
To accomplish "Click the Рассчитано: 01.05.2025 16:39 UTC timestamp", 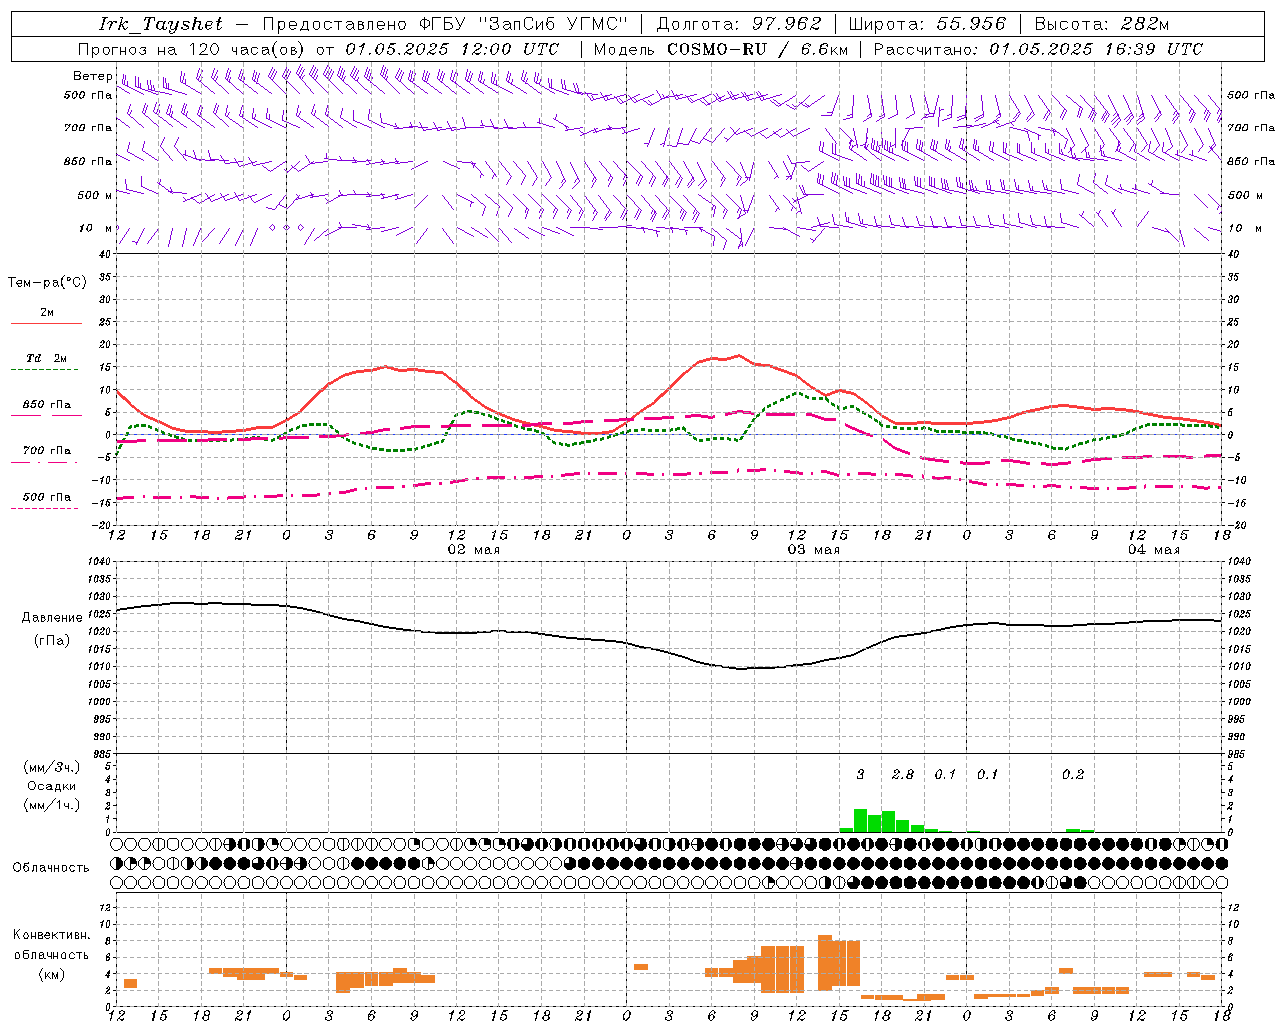I will click(1038, 49).
